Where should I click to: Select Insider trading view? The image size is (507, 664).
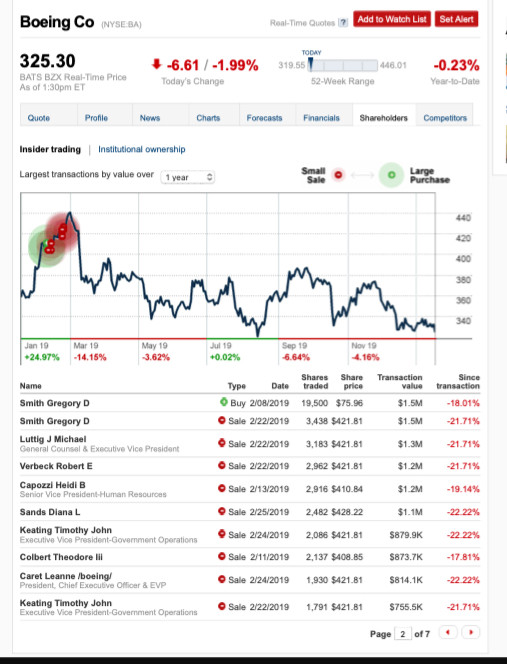click(x=50, y=149)
